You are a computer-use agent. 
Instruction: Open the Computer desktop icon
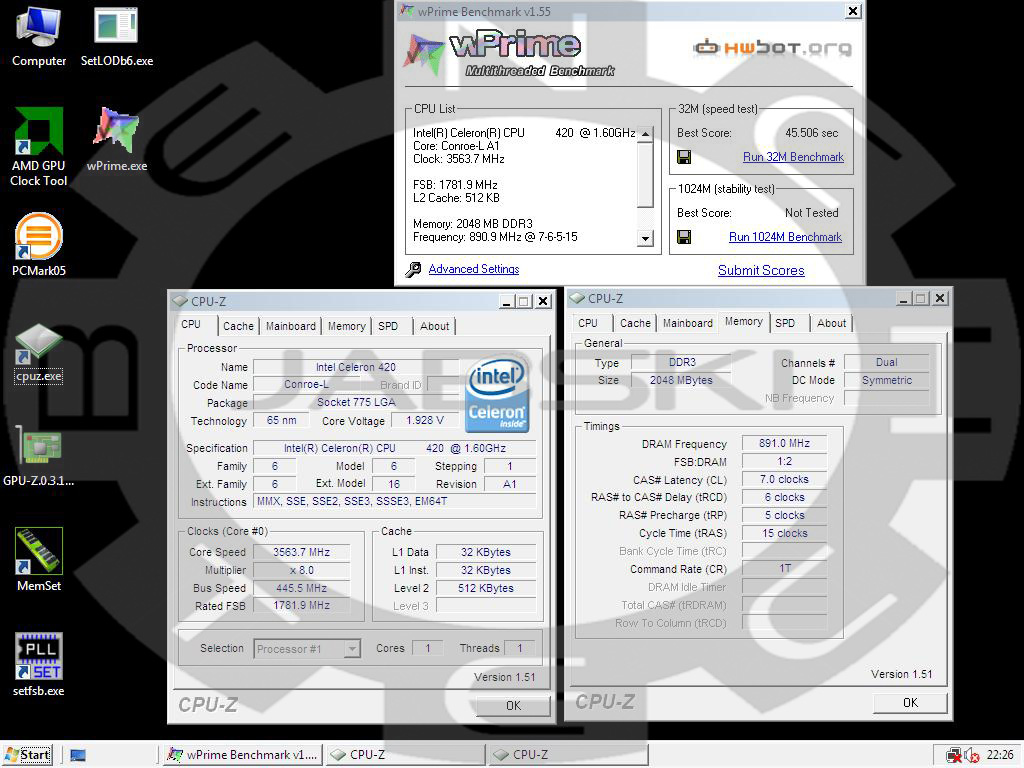(x=39, y=37)
